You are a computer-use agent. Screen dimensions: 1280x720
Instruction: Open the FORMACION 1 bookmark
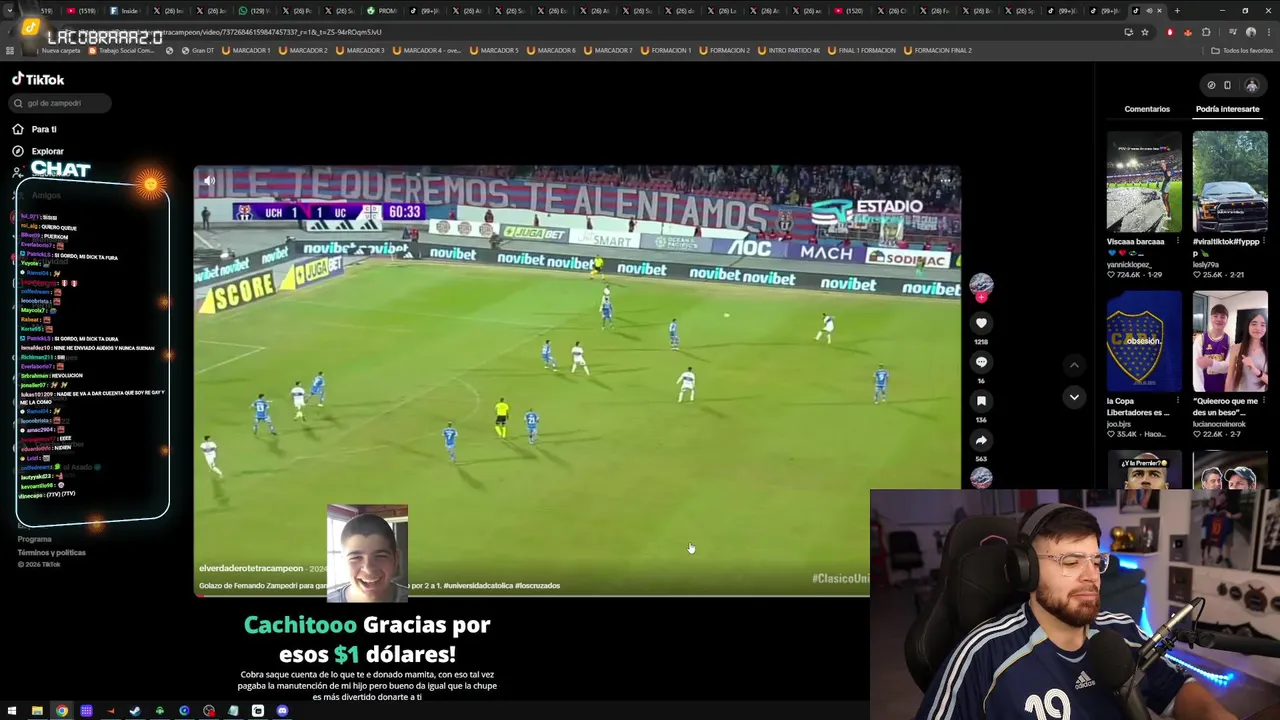665,50
